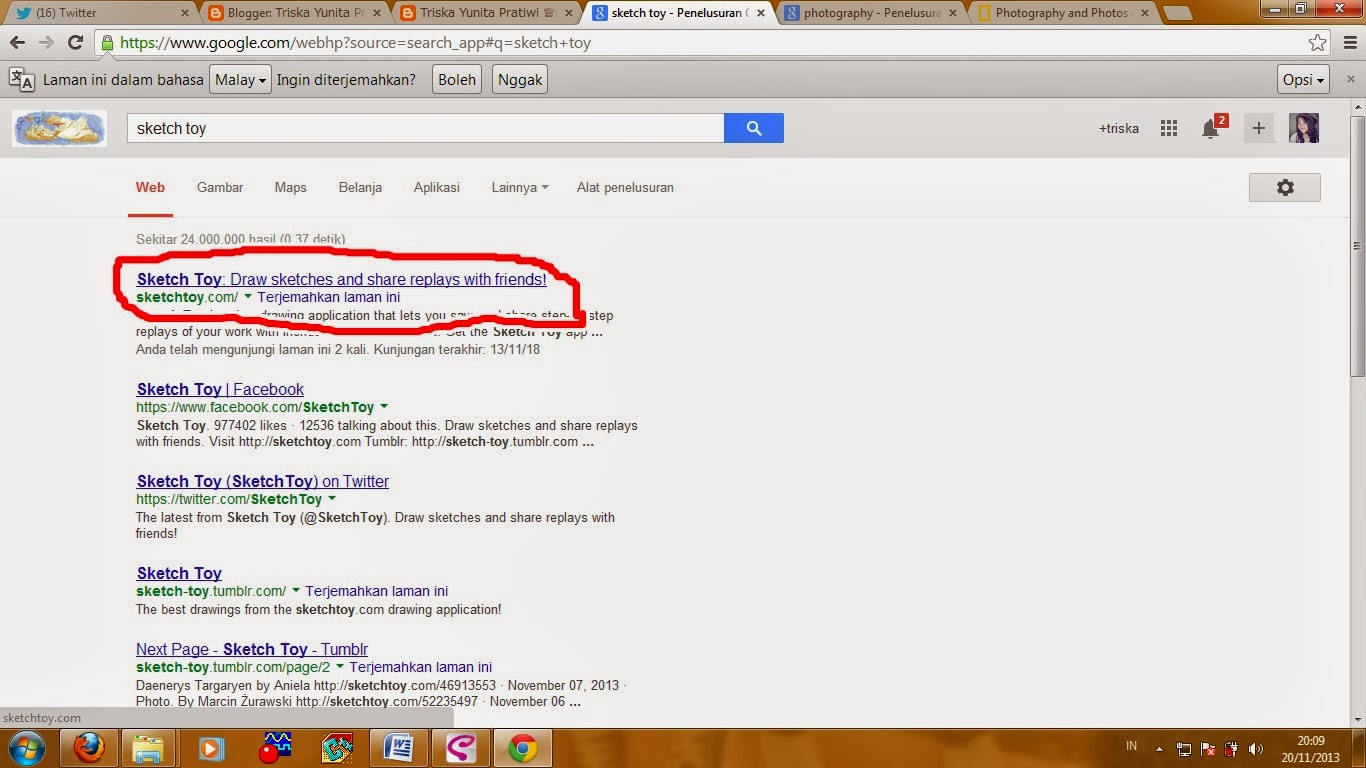Select the Maps search category
Image resolution: width=1366 pixels, height=768 pixels.
coord(291,187)
